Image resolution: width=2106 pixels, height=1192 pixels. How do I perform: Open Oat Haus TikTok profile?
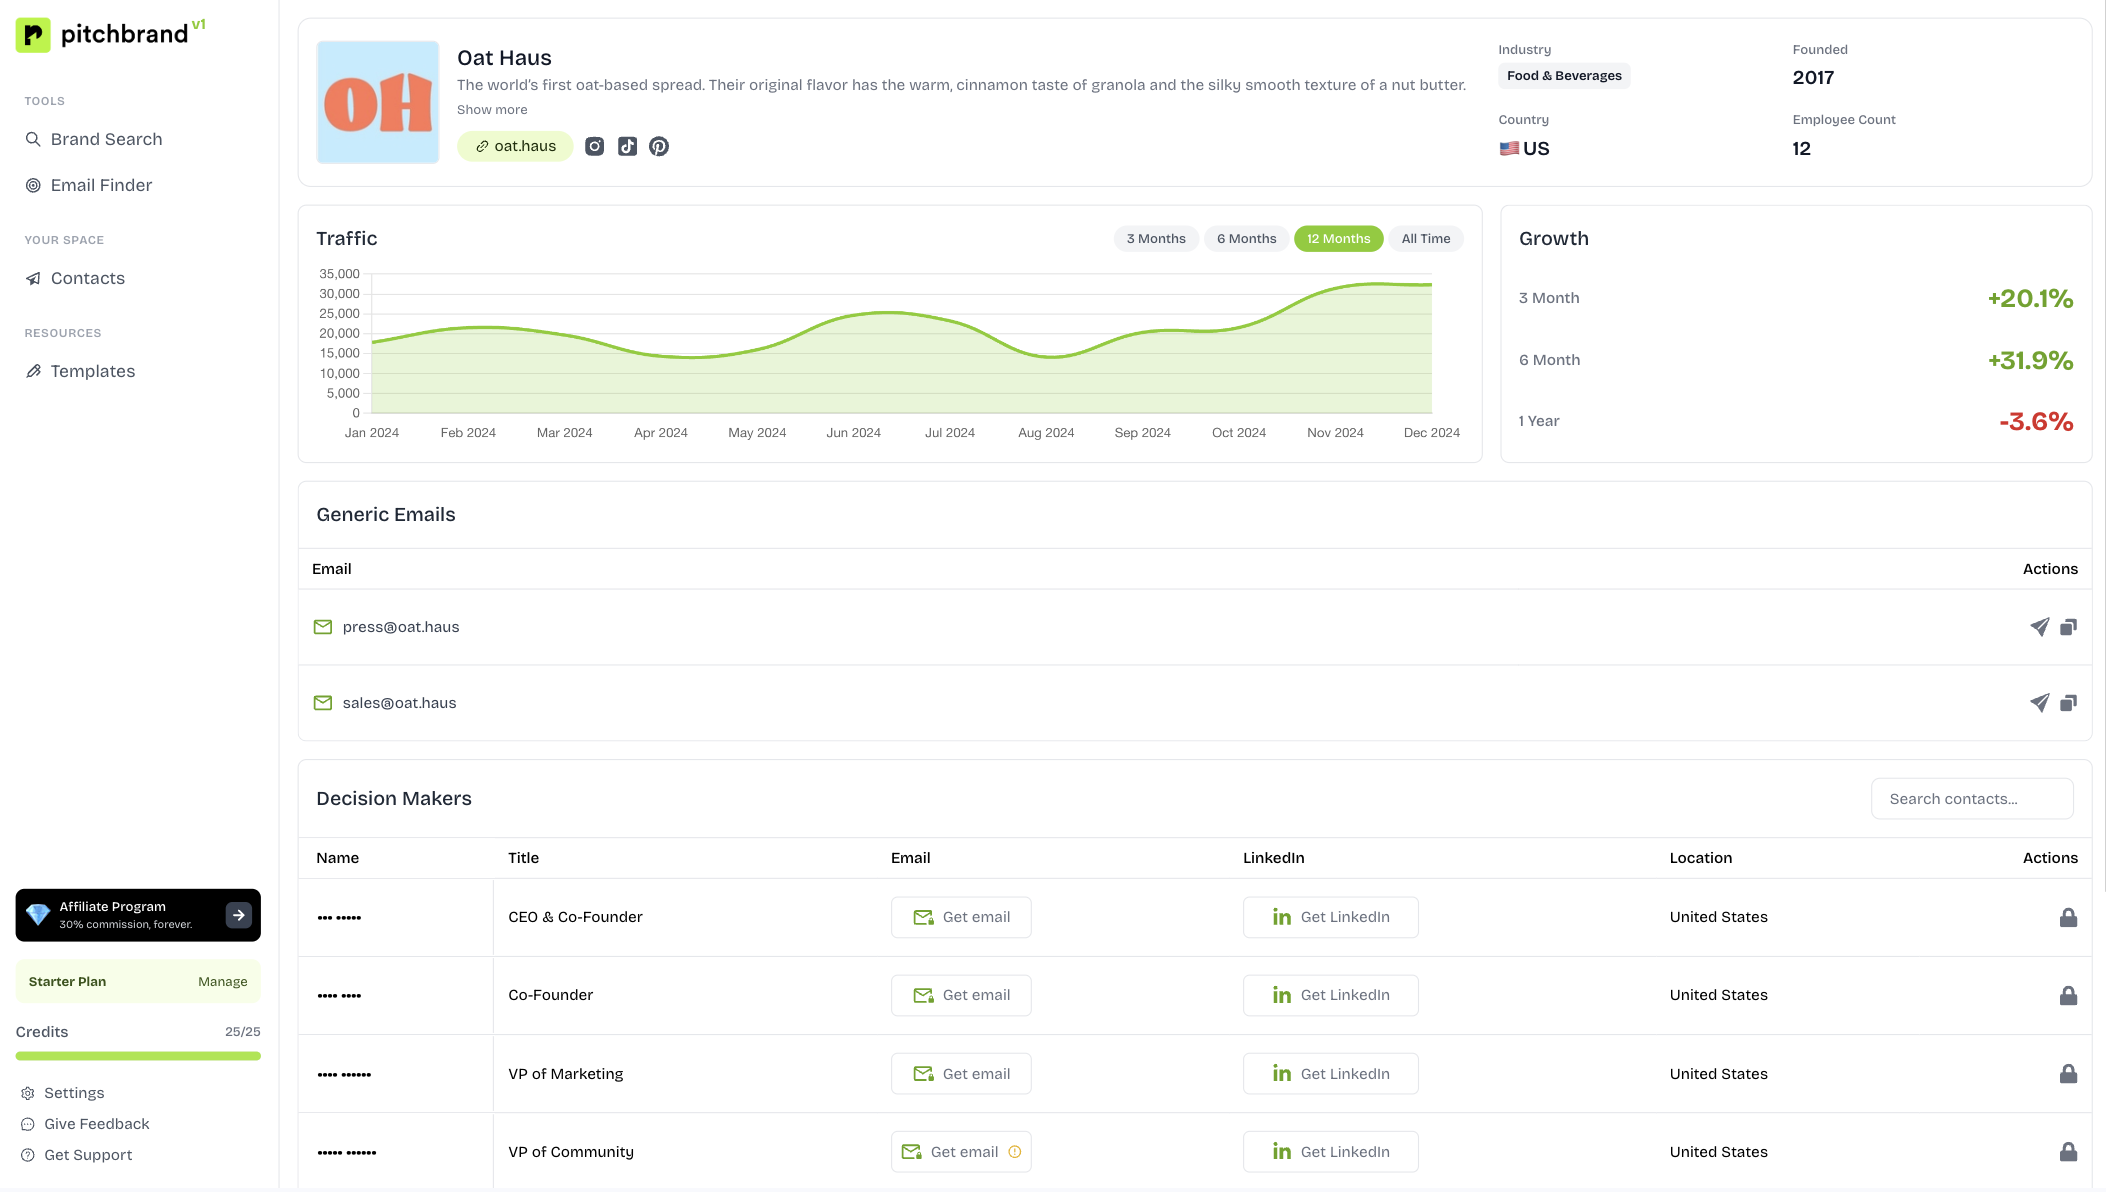(x=627, y=146)
